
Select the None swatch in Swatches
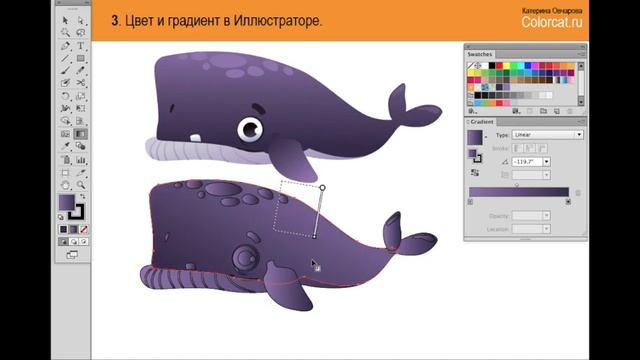[x=470, y=66]
